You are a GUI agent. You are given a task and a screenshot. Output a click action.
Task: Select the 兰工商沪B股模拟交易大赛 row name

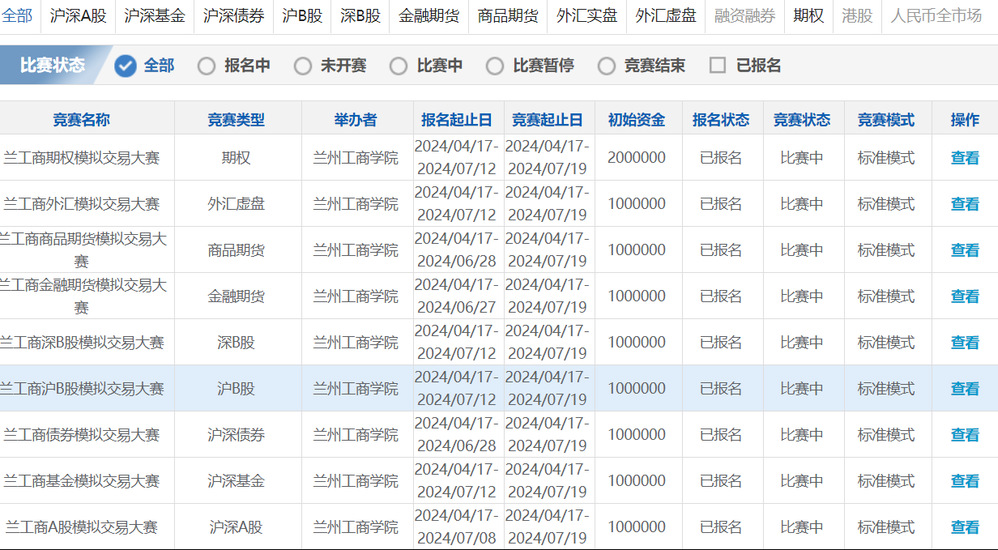coord(82,389)
